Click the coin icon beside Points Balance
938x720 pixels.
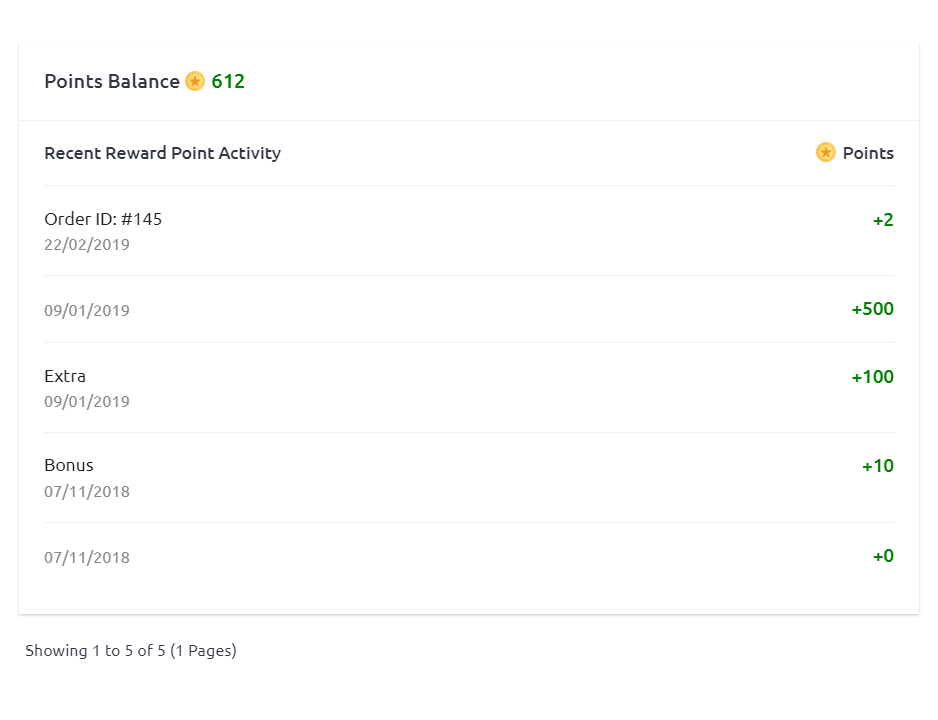195,81
